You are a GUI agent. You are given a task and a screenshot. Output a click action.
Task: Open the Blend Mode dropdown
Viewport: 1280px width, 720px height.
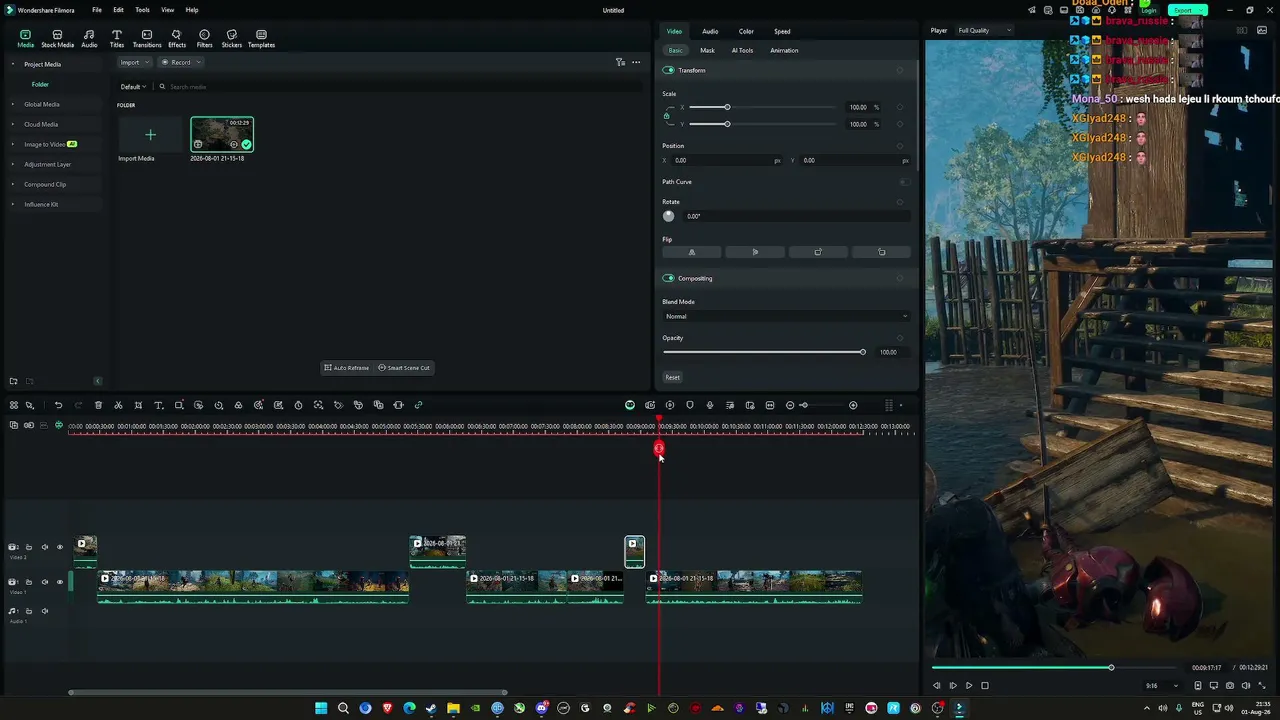coord(786,316)
